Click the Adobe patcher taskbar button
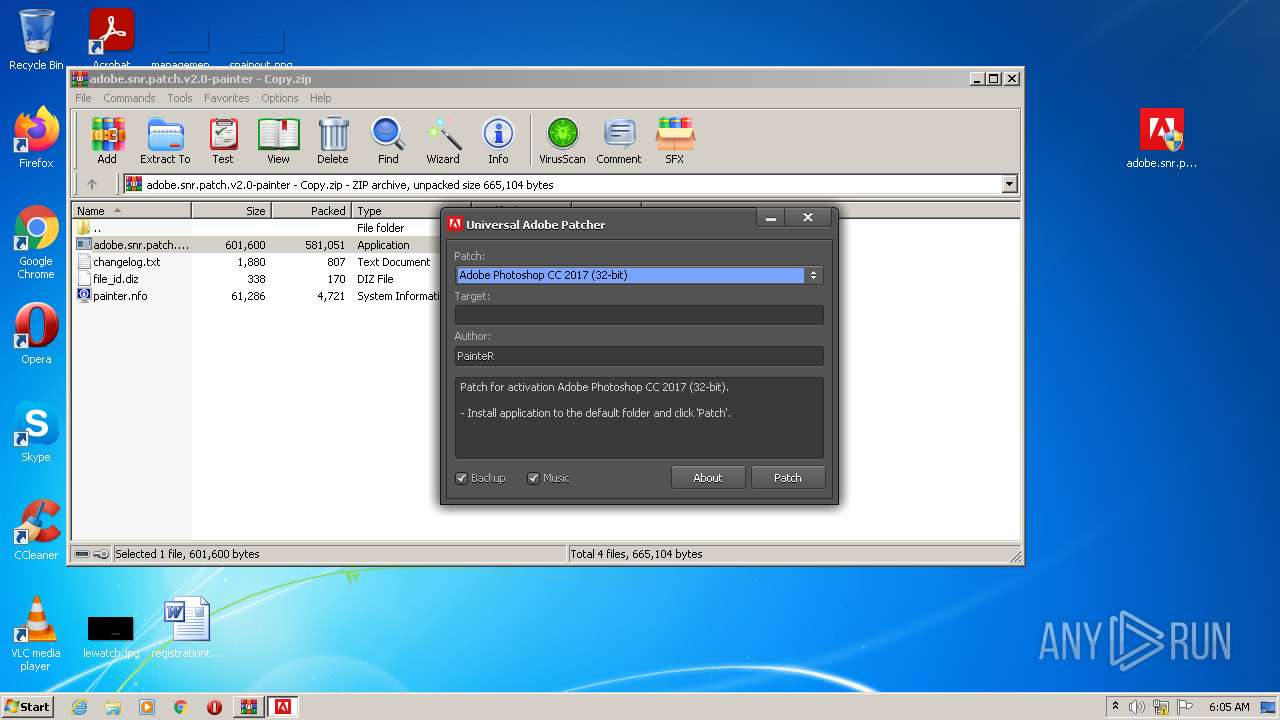Screen dimensions: 1280x720 pyautogui.click(x=283, y=707)
